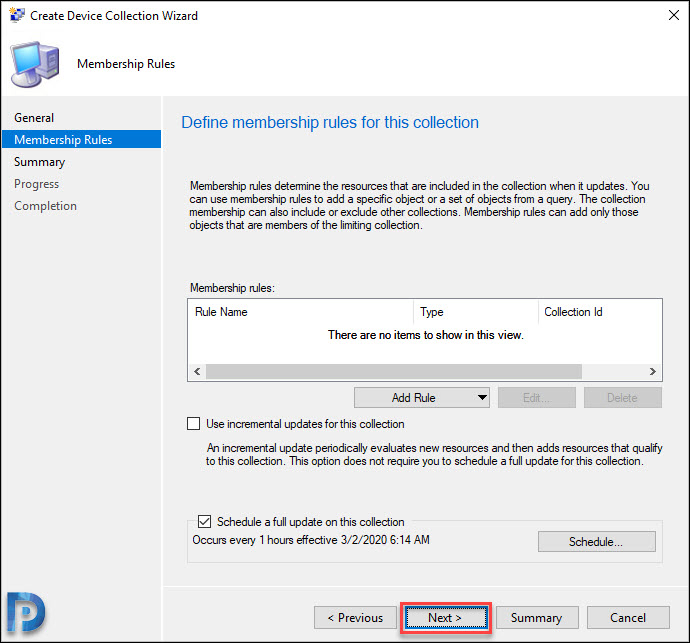
Task: Click the disabled Edit... button
Action: coord(536,397)
